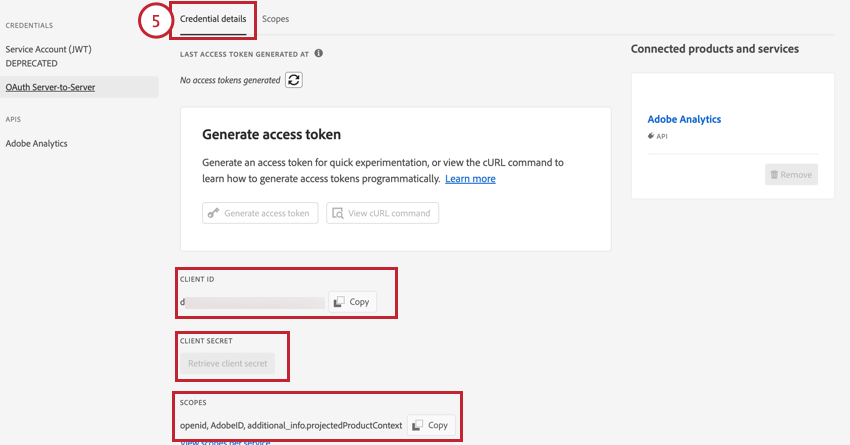Image resolution: width=850 pixels, height=445 pixels.
Task: Open the Credential details tab
Action: [212, 19]
